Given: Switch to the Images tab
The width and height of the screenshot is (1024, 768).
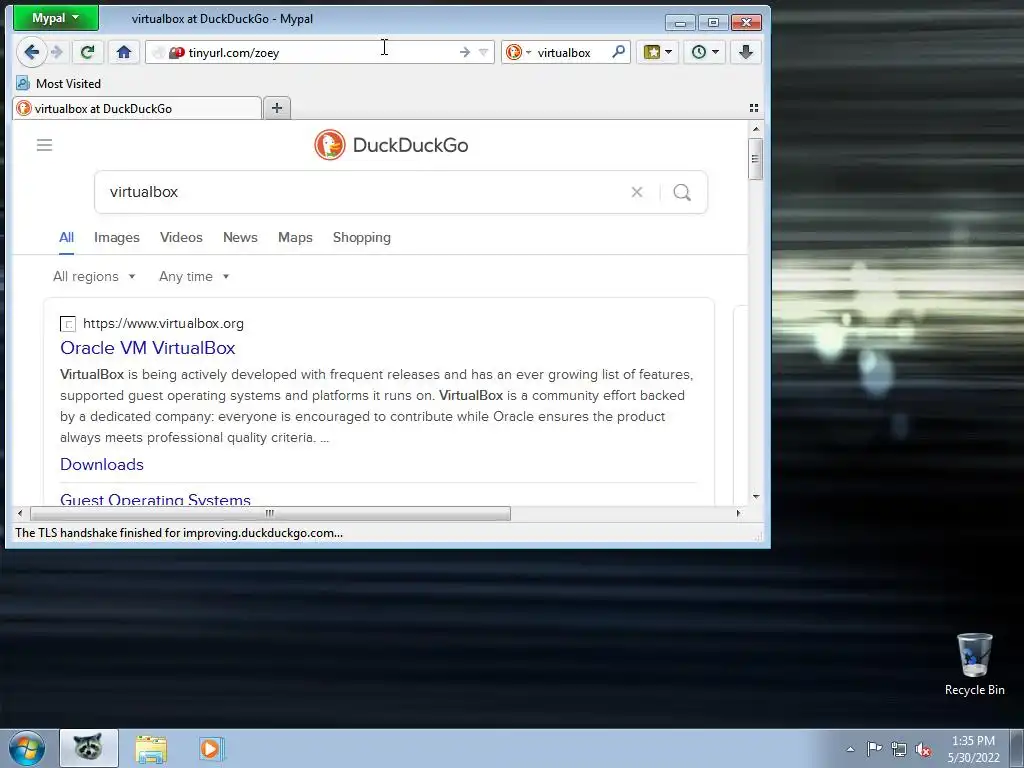Looking at the screenshot, I should click(x=117, y=238).
